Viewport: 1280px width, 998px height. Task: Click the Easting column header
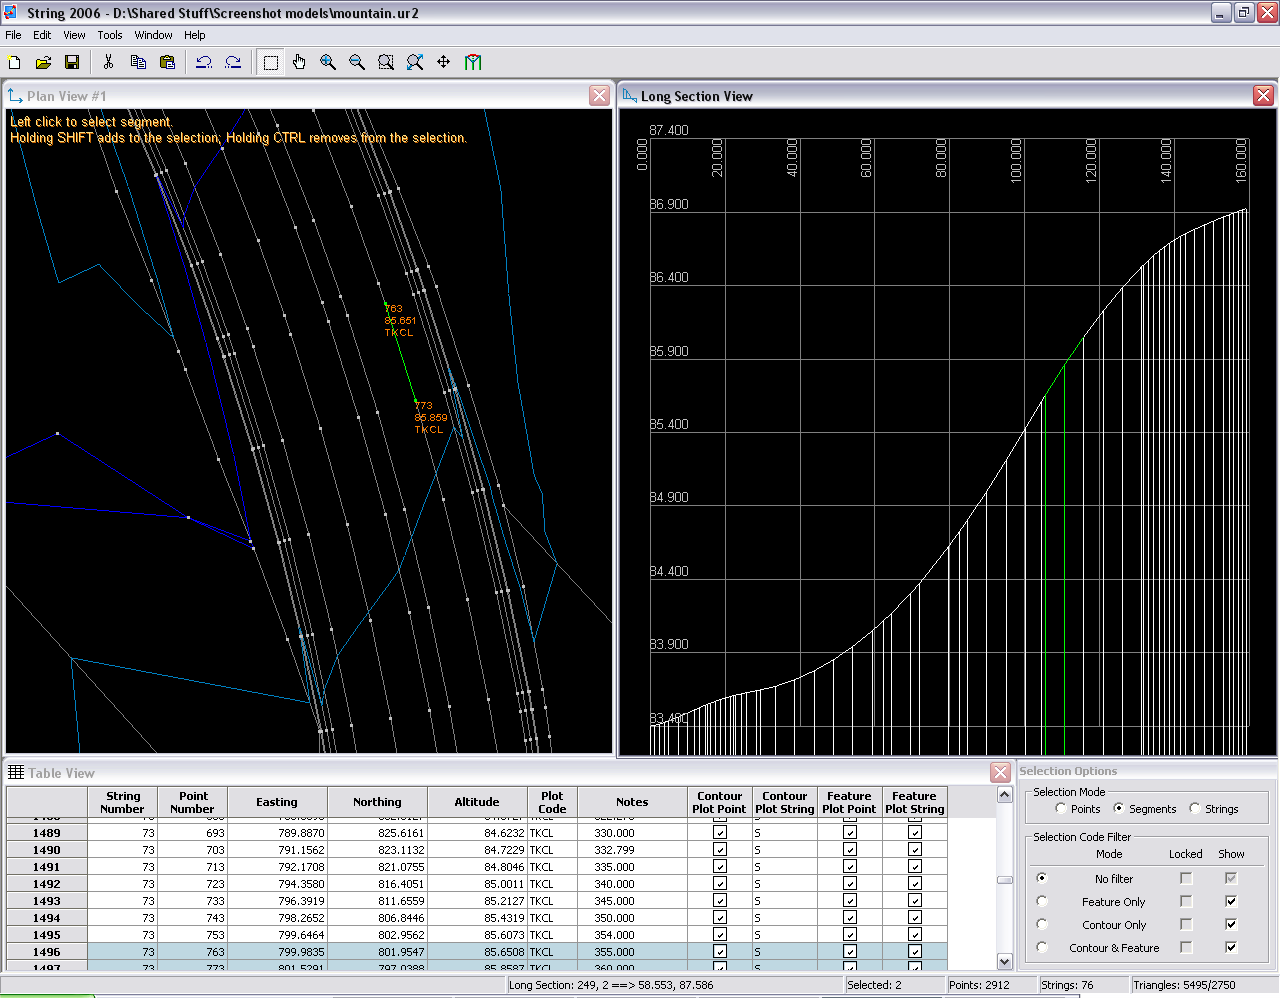click(277, 802)
